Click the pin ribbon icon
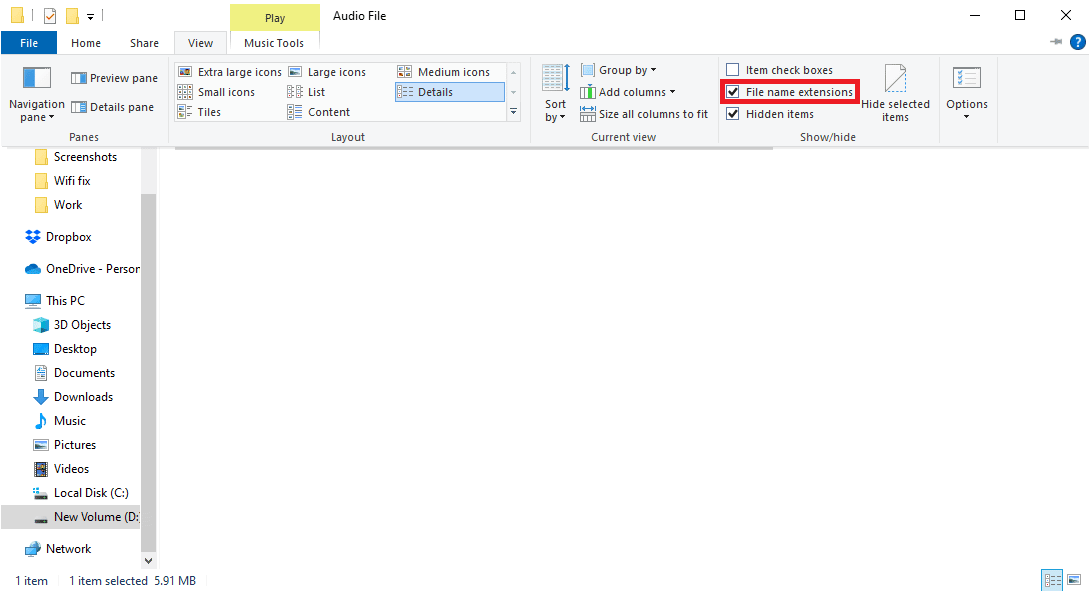1089x591 pixels. (1056, 42)
